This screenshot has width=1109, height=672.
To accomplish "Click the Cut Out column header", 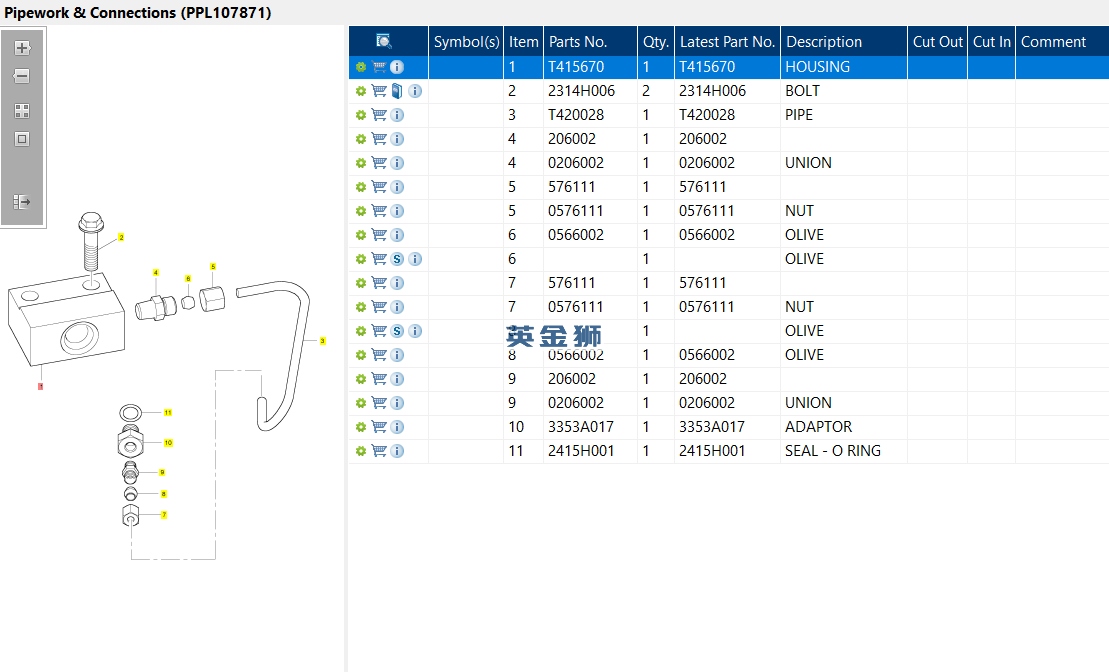I will [937, 42].
